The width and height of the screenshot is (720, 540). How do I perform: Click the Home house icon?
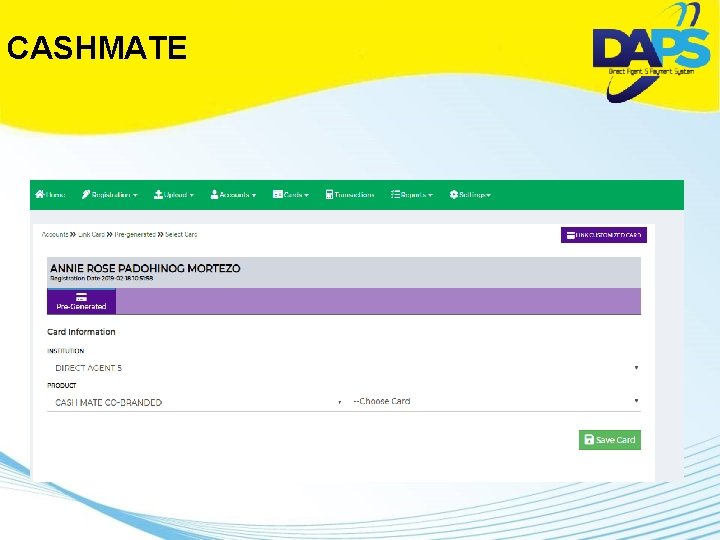point(40,194)
